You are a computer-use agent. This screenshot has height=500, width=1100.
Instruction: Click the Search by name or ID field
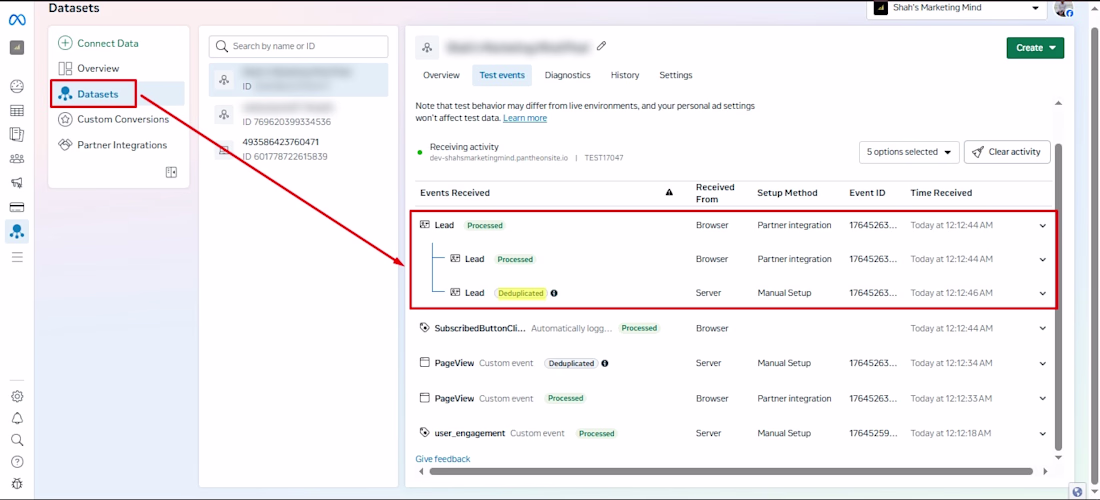(x=298, y=46)
